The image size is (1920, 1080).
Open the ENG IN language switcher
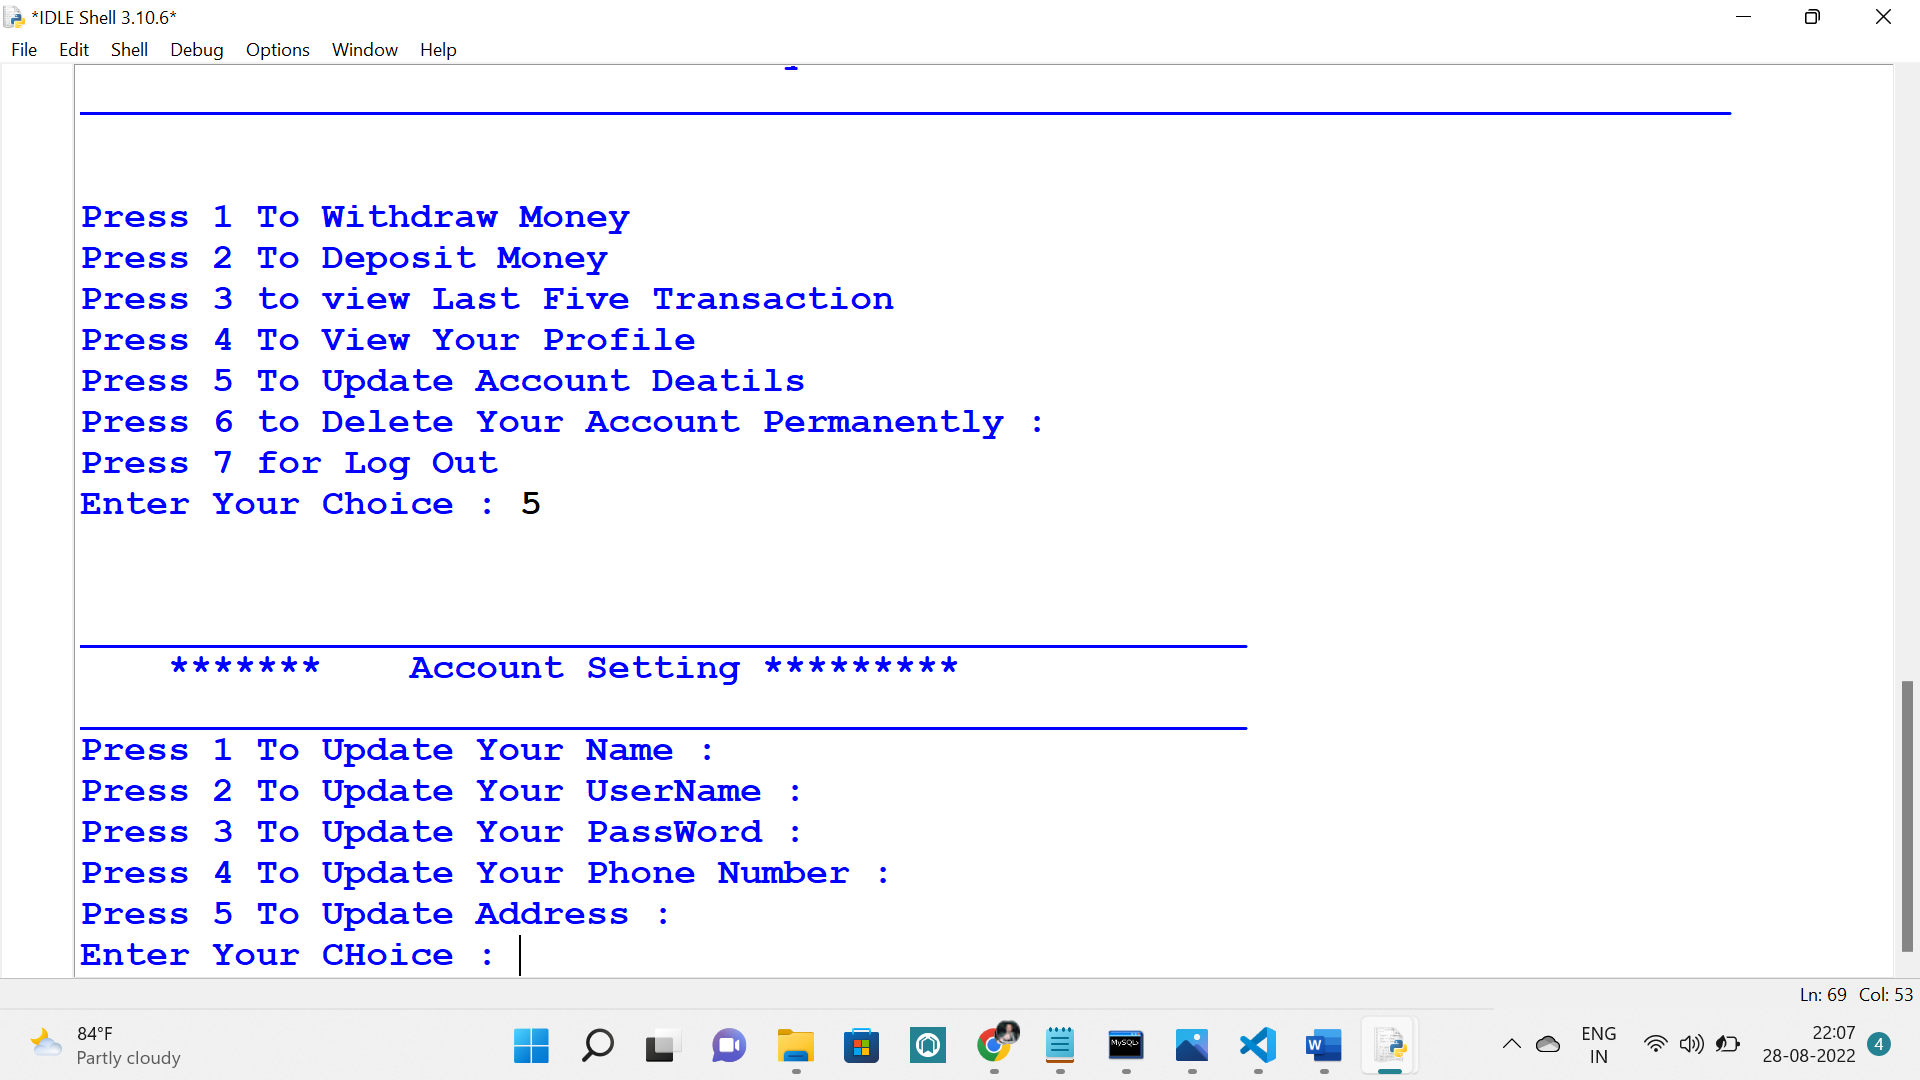click(1599, 1043)
